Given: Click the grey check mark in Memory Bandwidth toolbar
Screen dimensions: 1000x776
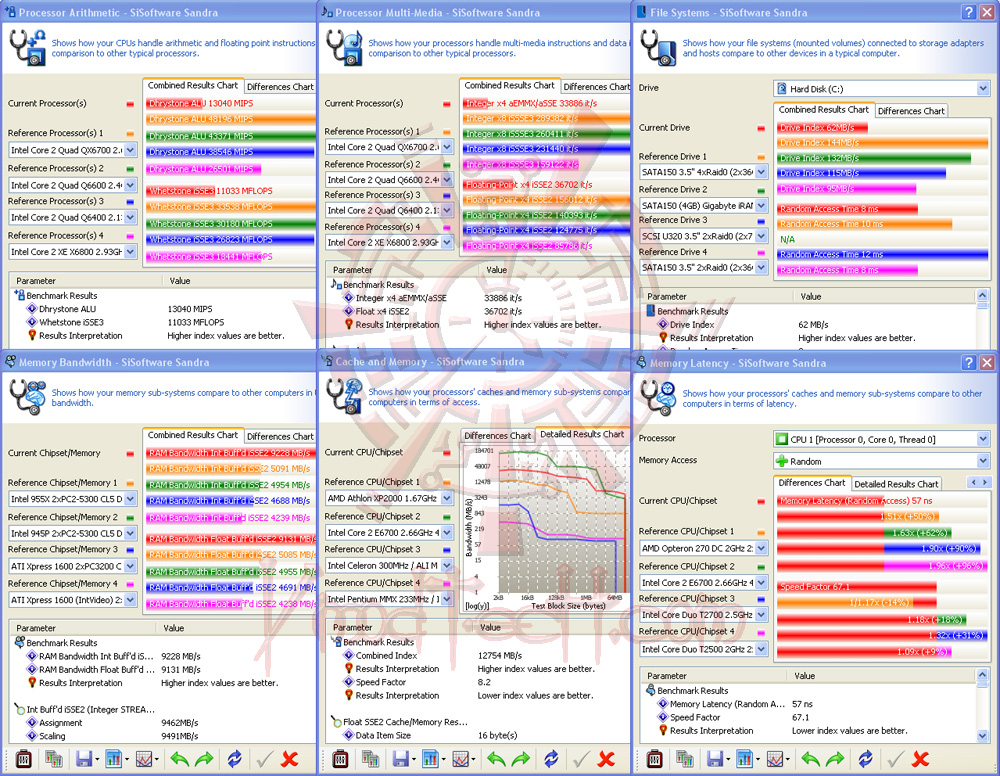Looking at the screenshot, I should pos(263,759).
